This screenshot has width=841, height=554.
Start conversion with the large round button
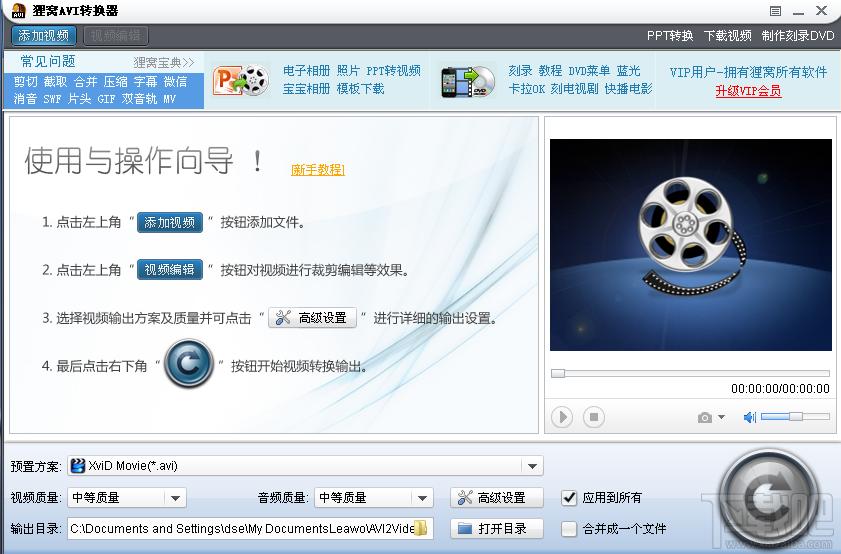click(768, 499)
